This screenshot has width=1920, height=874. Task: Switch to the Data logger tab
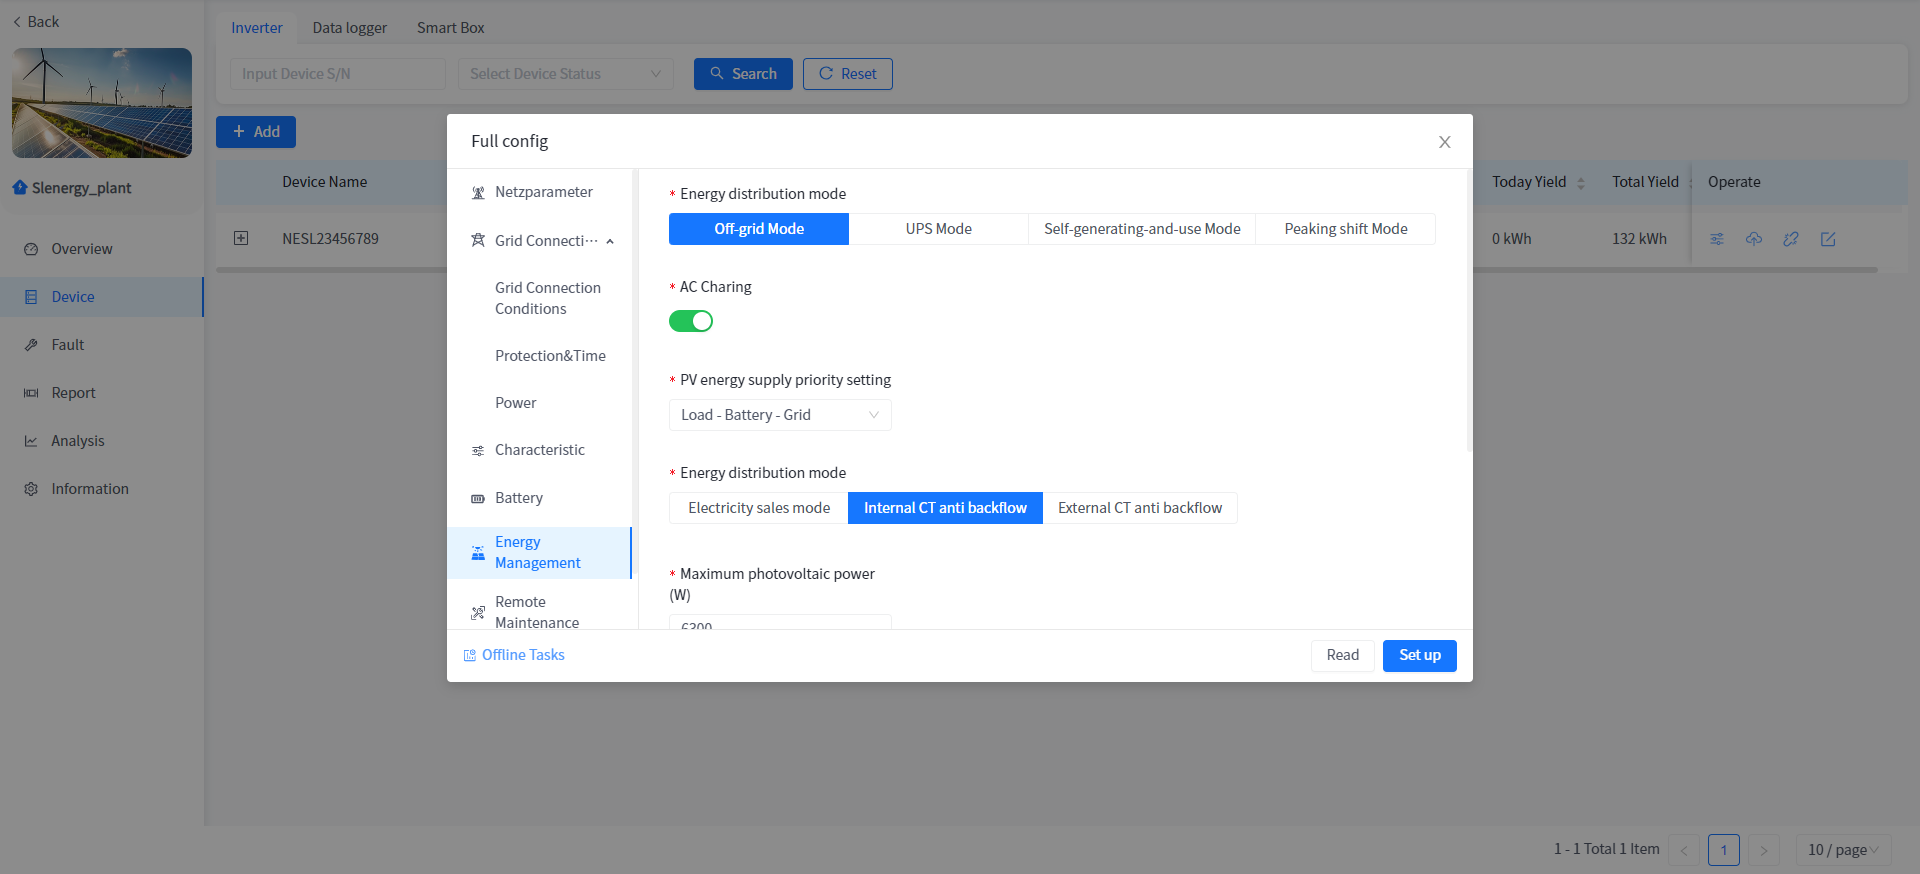click(x=349, y=28)
